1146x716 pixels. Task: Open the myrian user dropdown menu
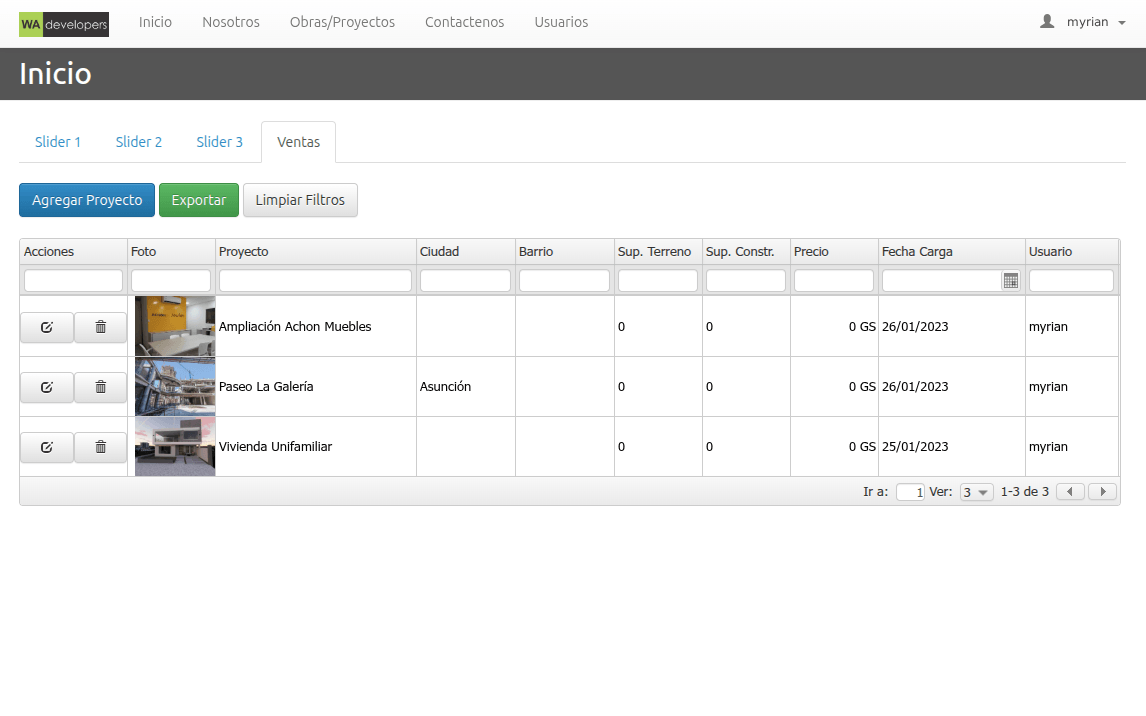(1082, 22)
